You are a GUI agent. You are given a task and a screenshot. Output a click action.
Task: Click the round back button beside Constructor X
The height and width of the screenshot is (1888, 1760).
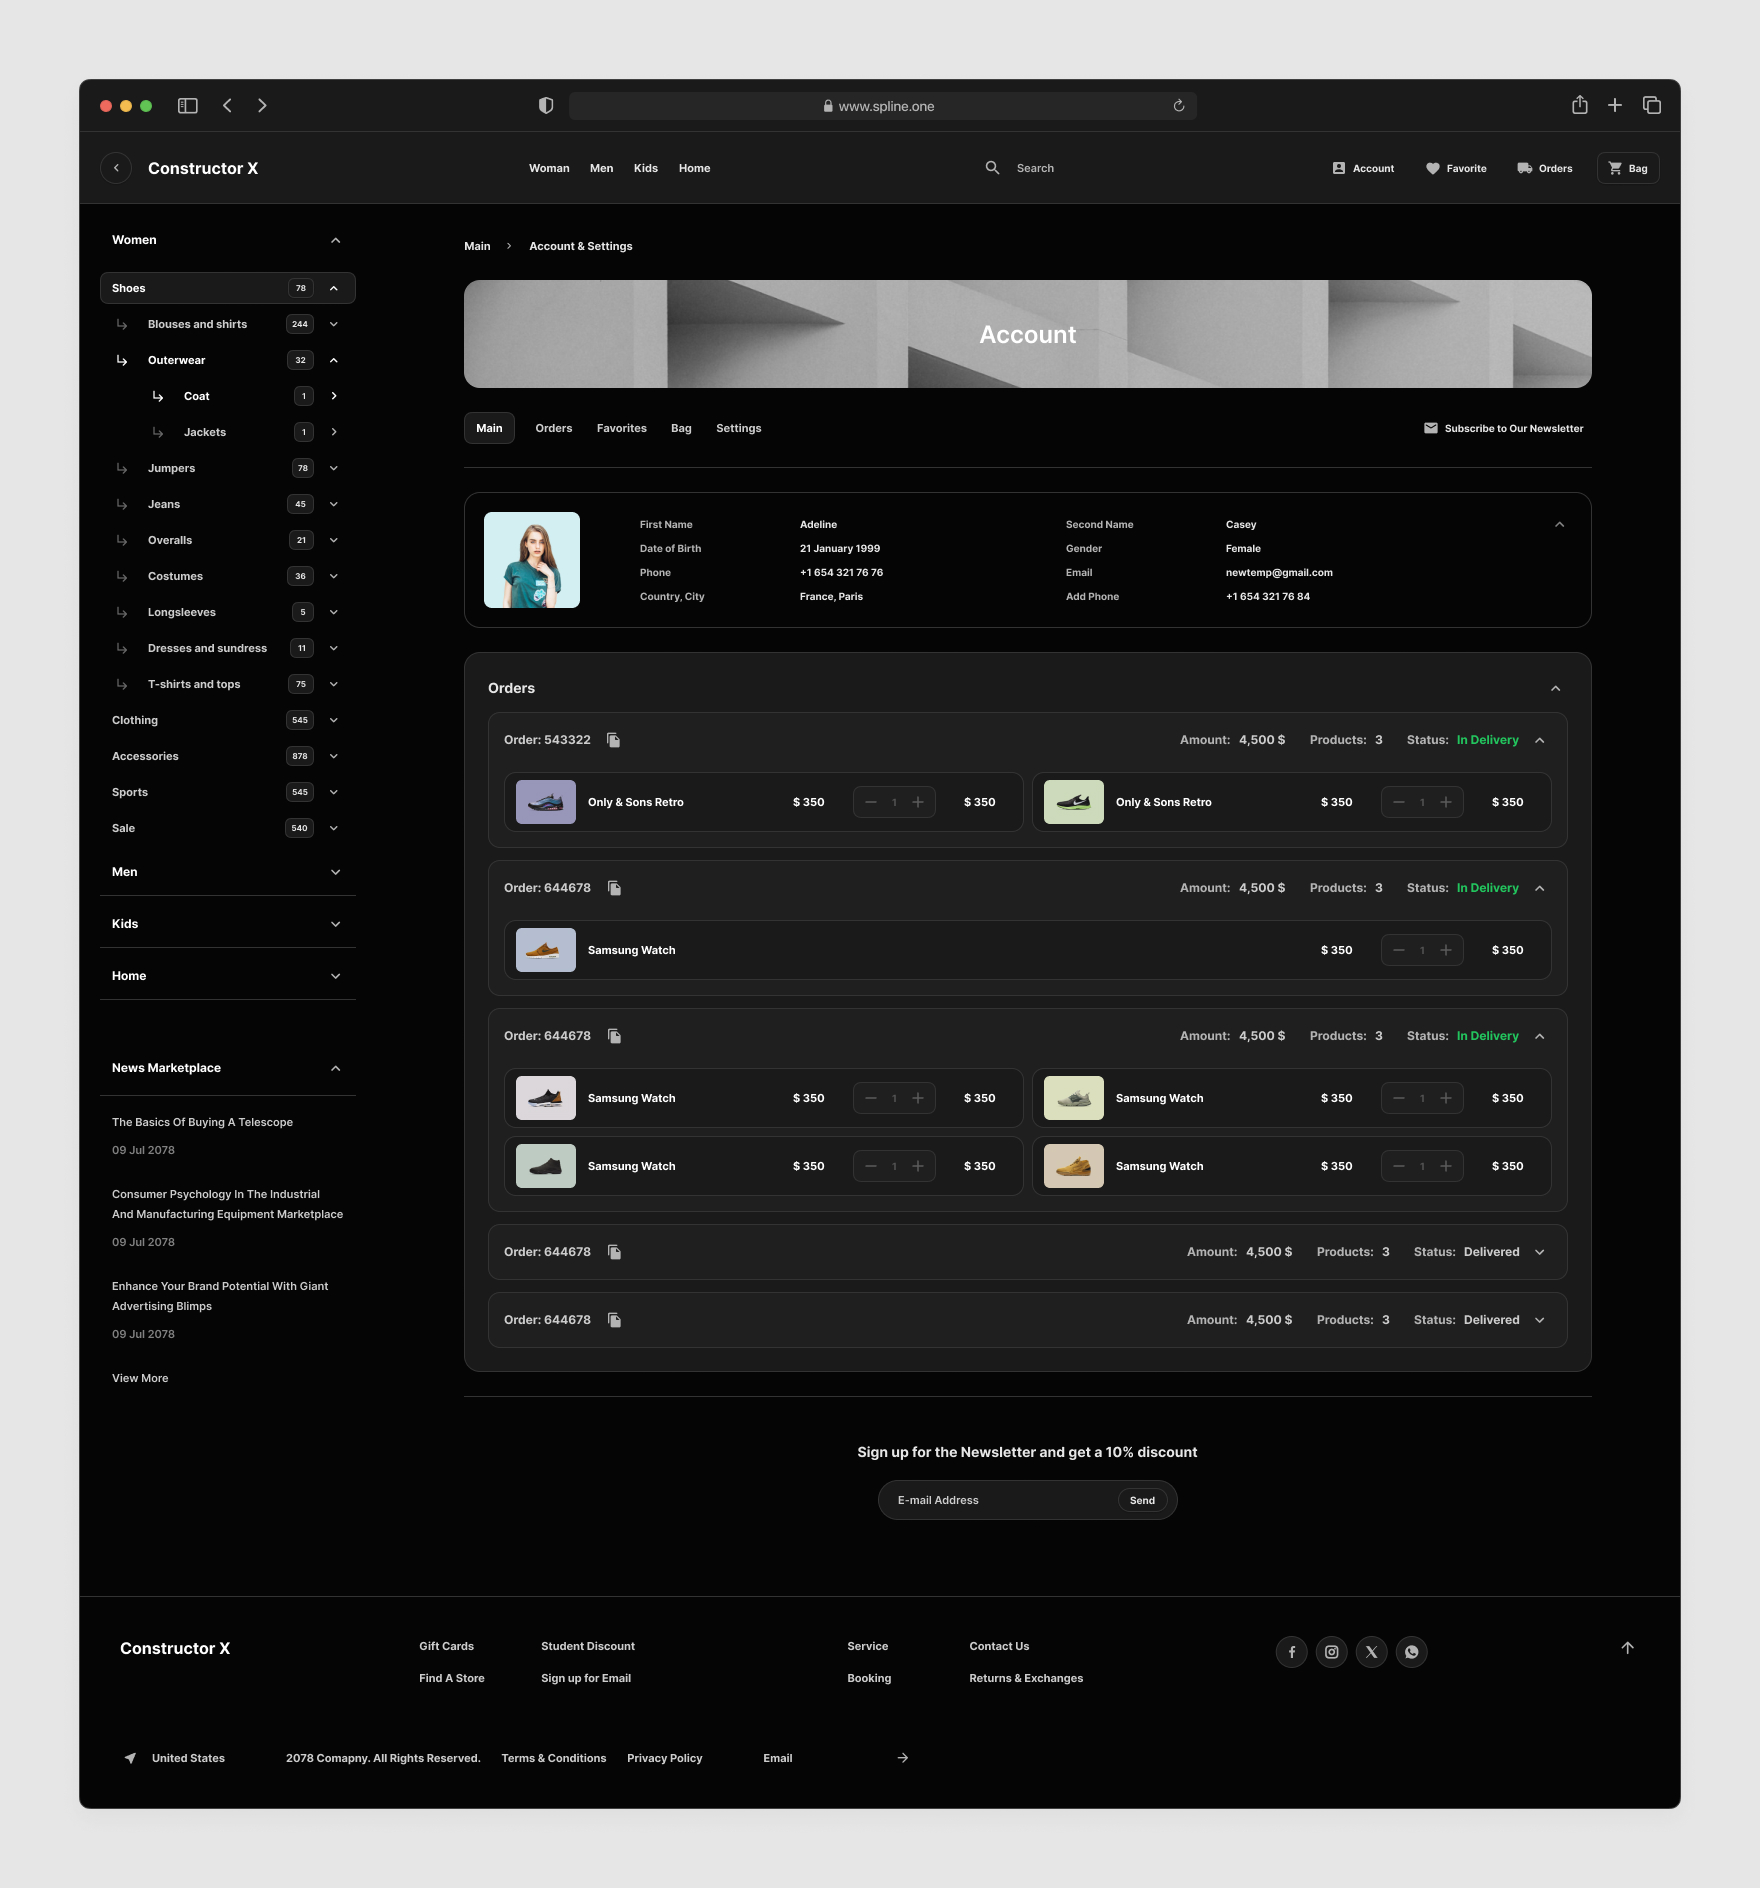(116, 168)
